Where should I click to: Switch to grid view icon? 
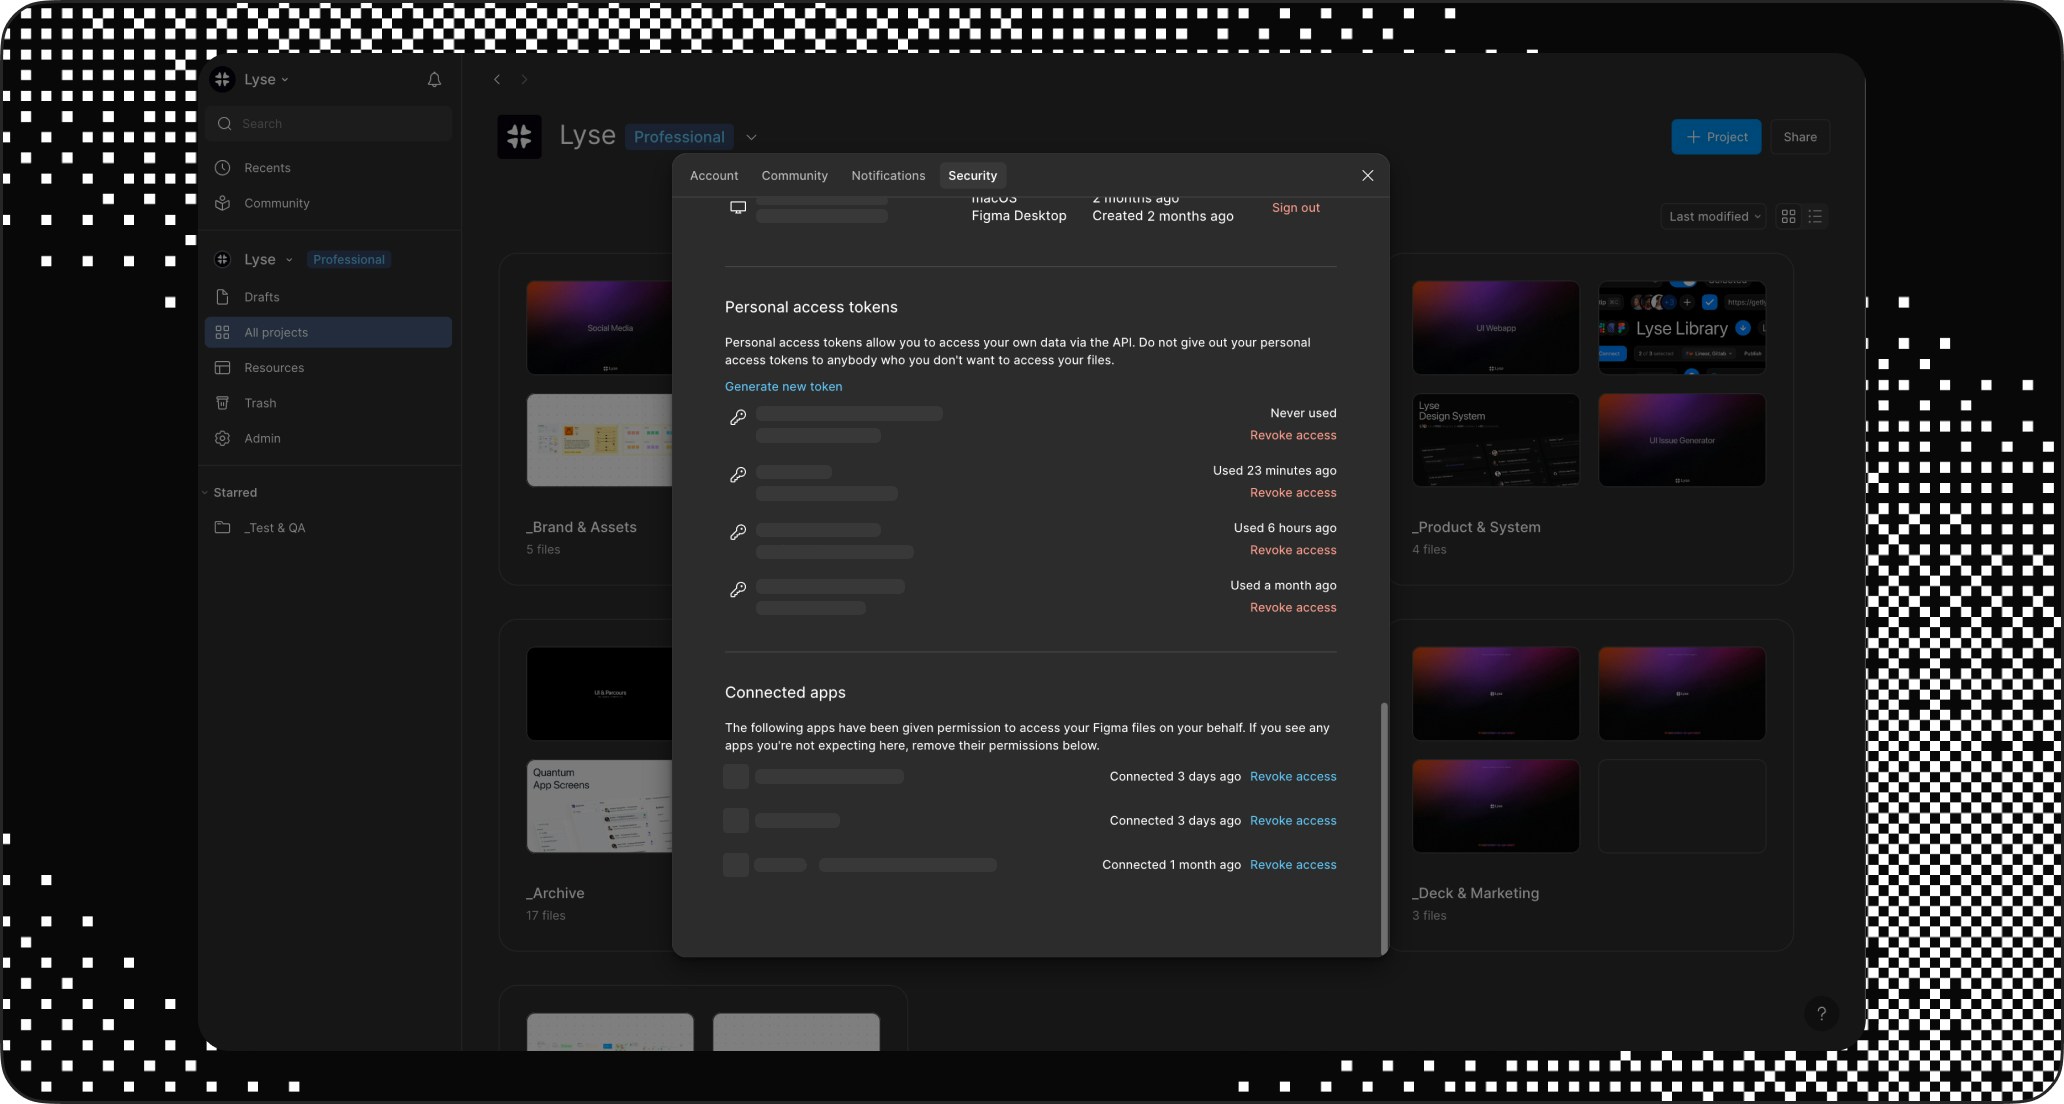(1788, 216)
